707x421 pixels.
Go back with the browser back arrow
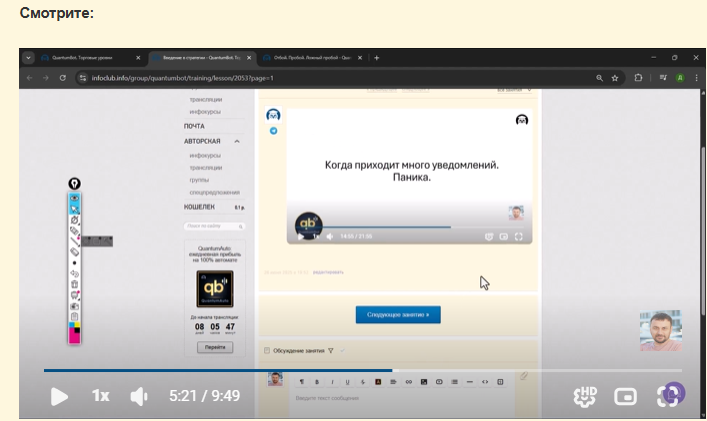point(29,78)
